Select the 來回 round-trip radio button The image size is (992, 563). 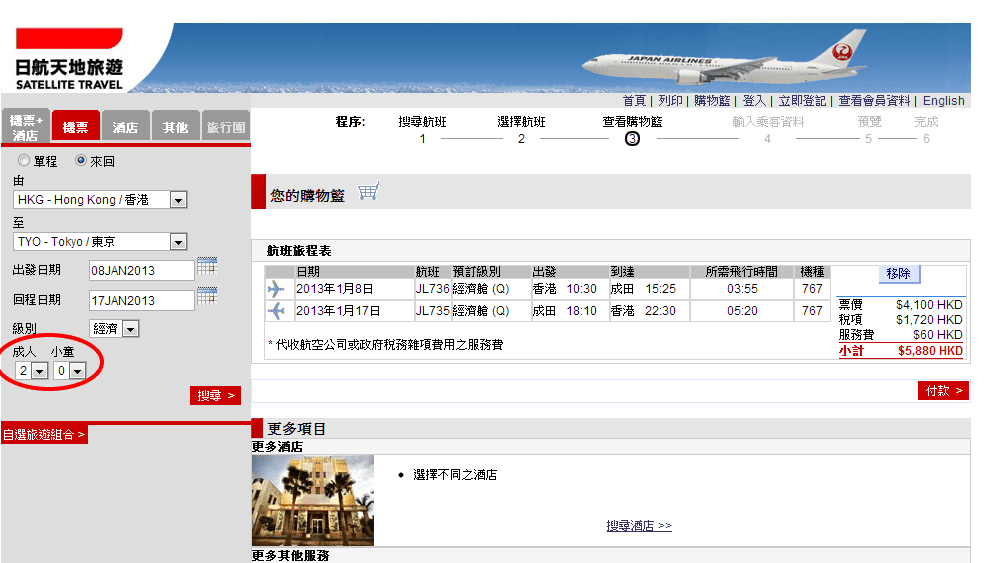point(81,160)
